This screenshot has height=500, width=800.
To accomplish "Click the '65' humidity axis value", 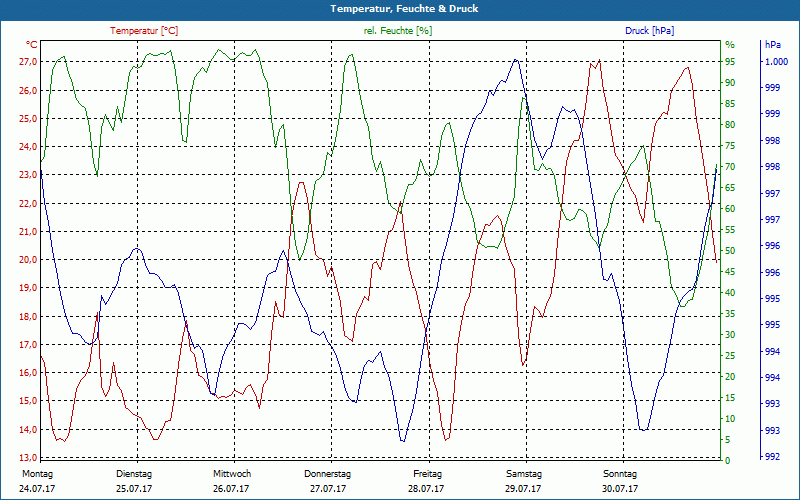I will pos(730,188).
